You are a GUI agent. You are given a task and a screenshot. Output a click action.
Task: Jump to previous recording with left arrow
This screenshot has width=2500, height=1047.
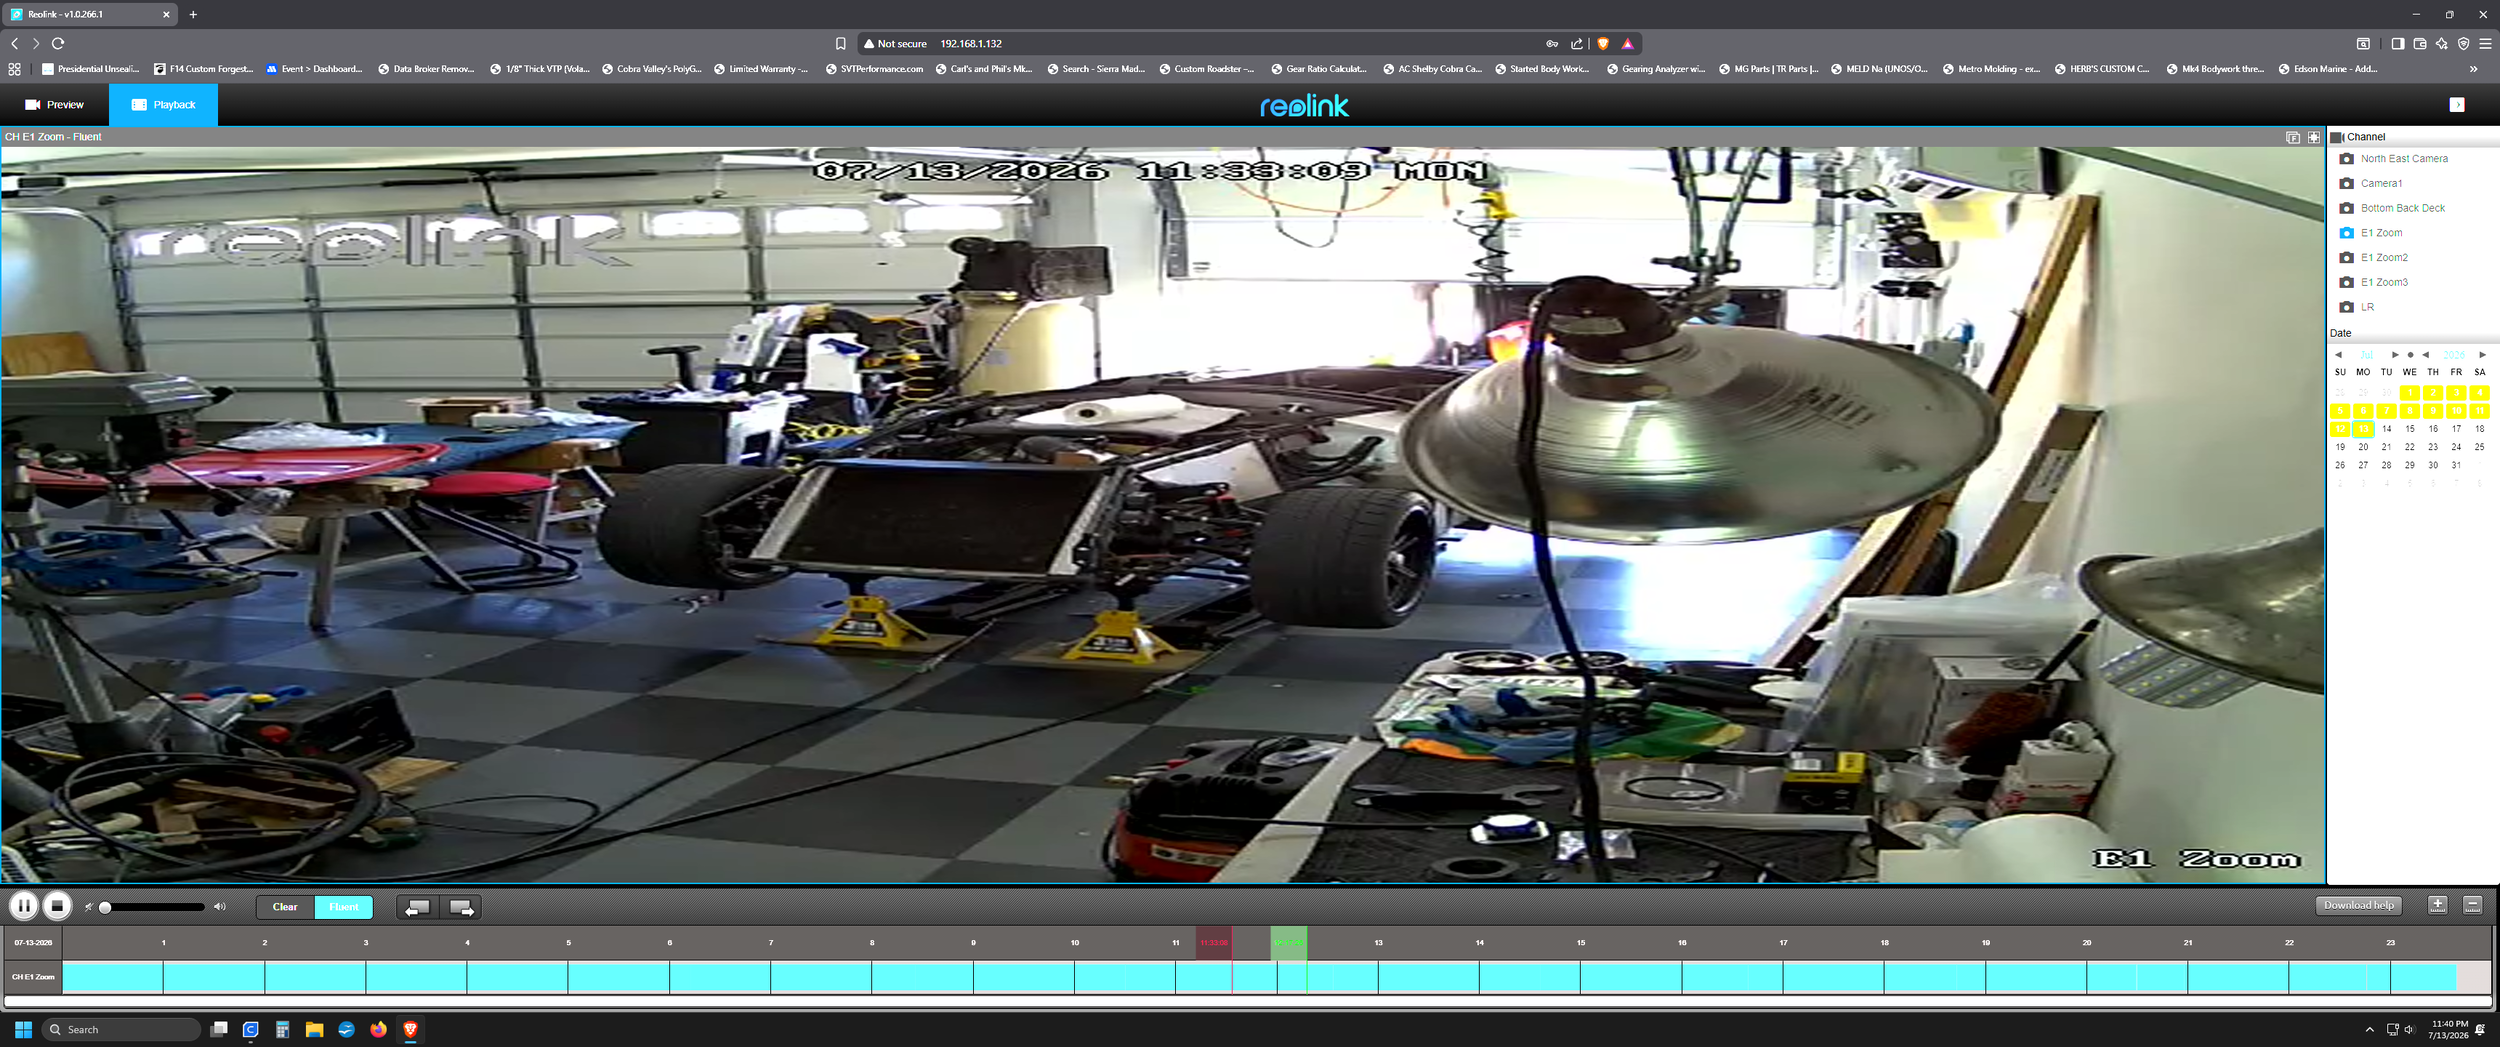(418, 907)
